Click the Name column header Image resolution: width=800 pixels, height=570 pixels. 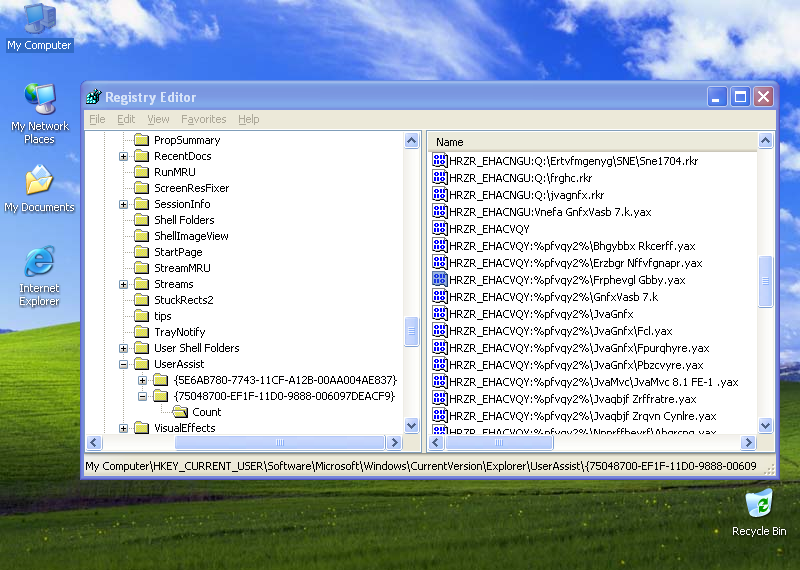pyautogui.click(x=593, y=142)
